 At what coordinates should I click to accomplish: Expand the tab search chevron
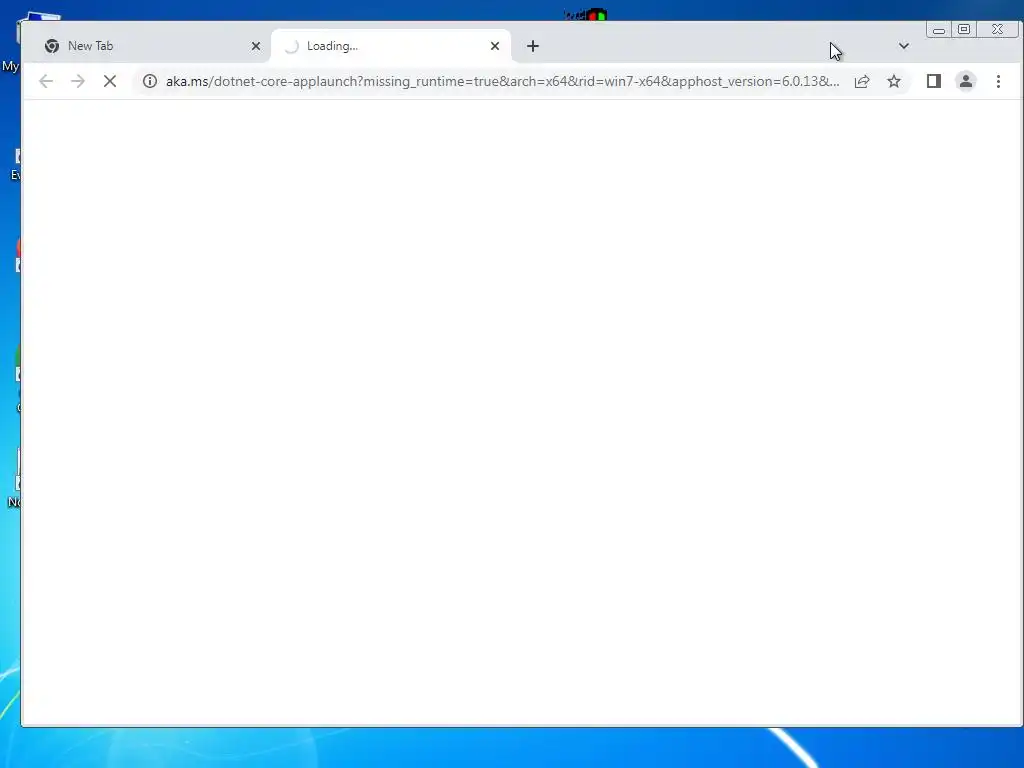(x=904, y=46)
